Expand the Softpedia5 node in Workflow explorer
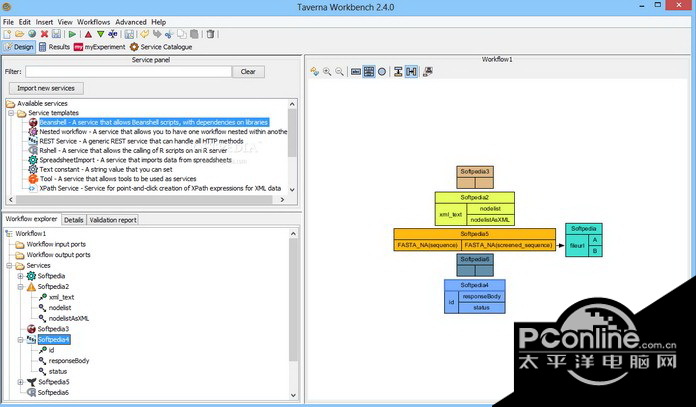 pos(20,382)
